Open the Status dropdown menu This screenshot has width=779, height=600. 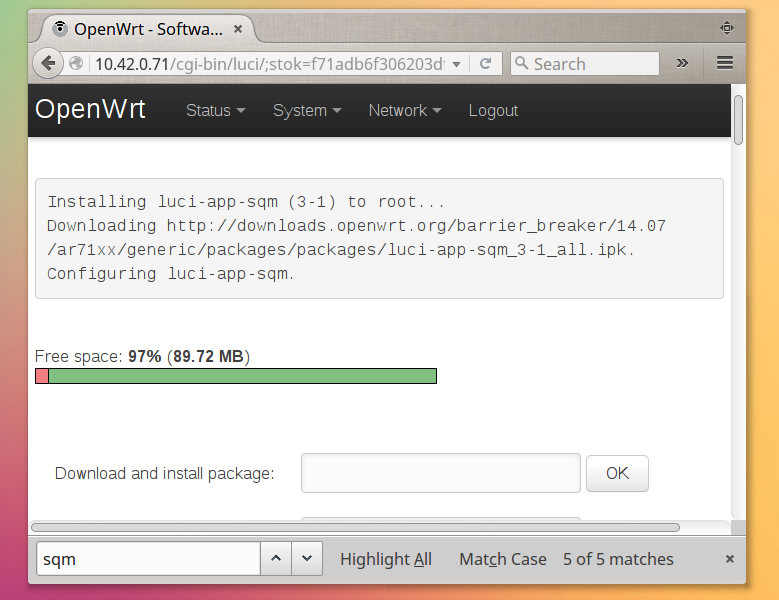[216, 110]
